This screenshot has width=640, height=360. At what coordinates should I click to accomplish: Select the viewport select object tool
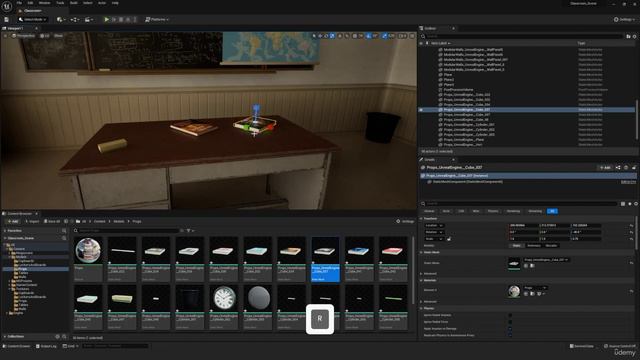click(x=314, y=36)
